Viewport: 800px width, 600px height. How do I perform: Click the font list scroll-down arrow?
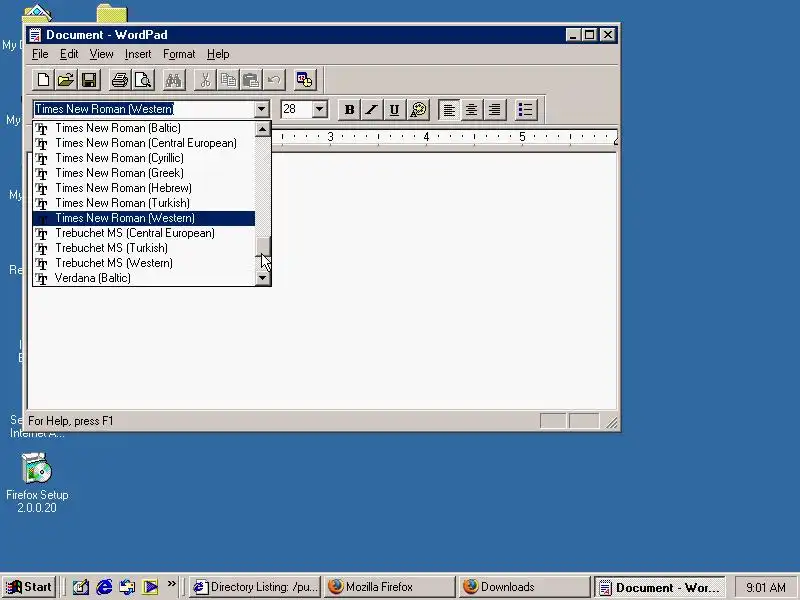pos(263,278)
